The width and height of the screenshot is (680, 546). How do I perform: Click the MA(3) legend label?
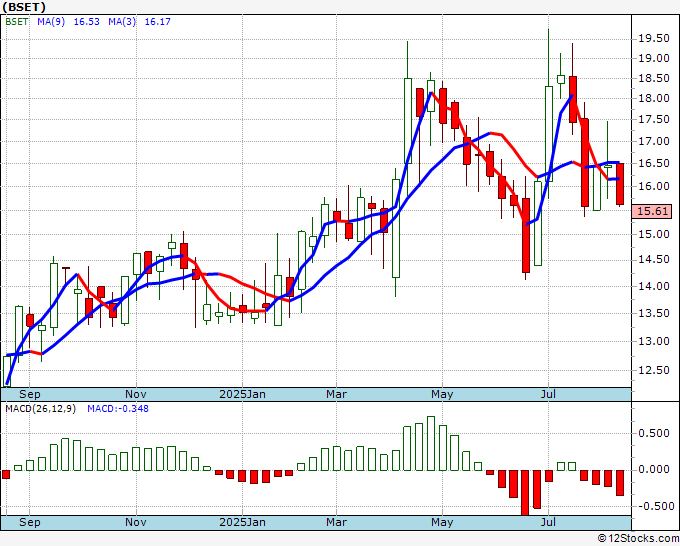(122, 22)
